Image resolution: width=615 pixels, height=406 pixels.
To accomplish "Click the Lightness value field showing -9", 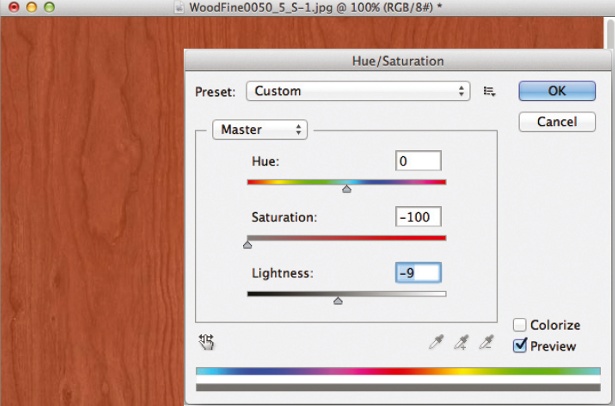I will pyautogui.click(x=418, y=273).
